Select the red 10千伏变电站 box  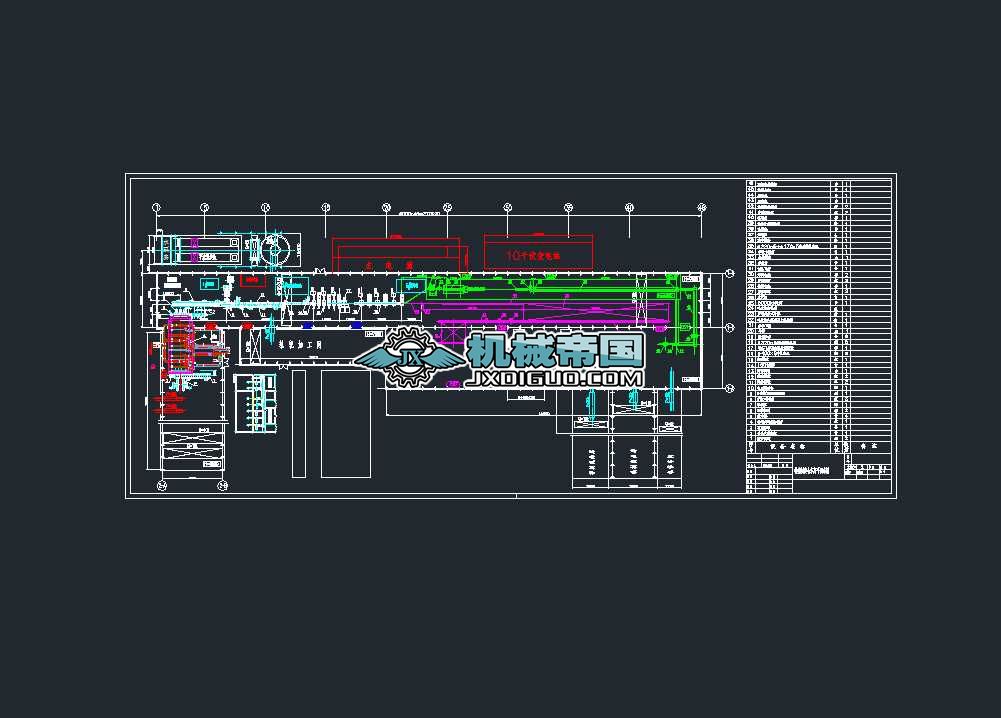point(538,252)
